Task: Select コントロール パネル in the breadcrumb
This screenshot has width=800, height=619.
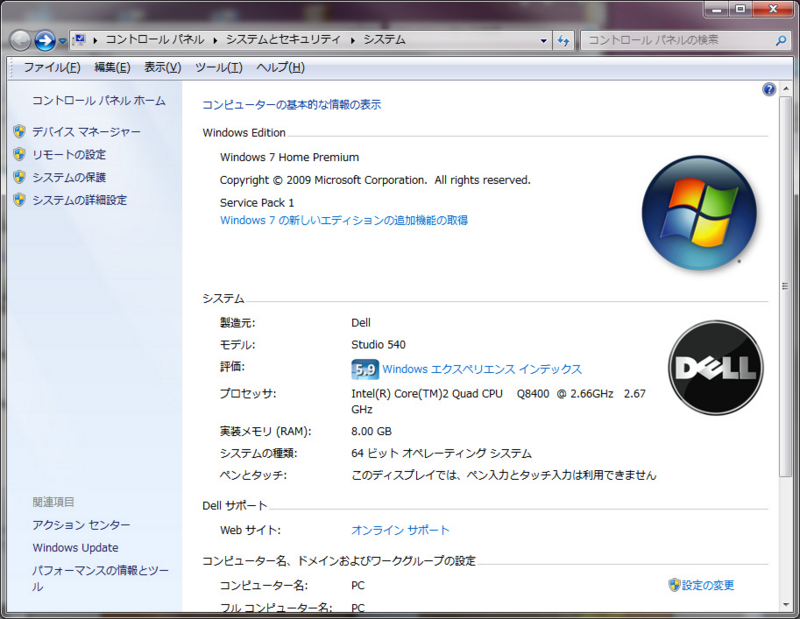Action: [x=155, y=40]
